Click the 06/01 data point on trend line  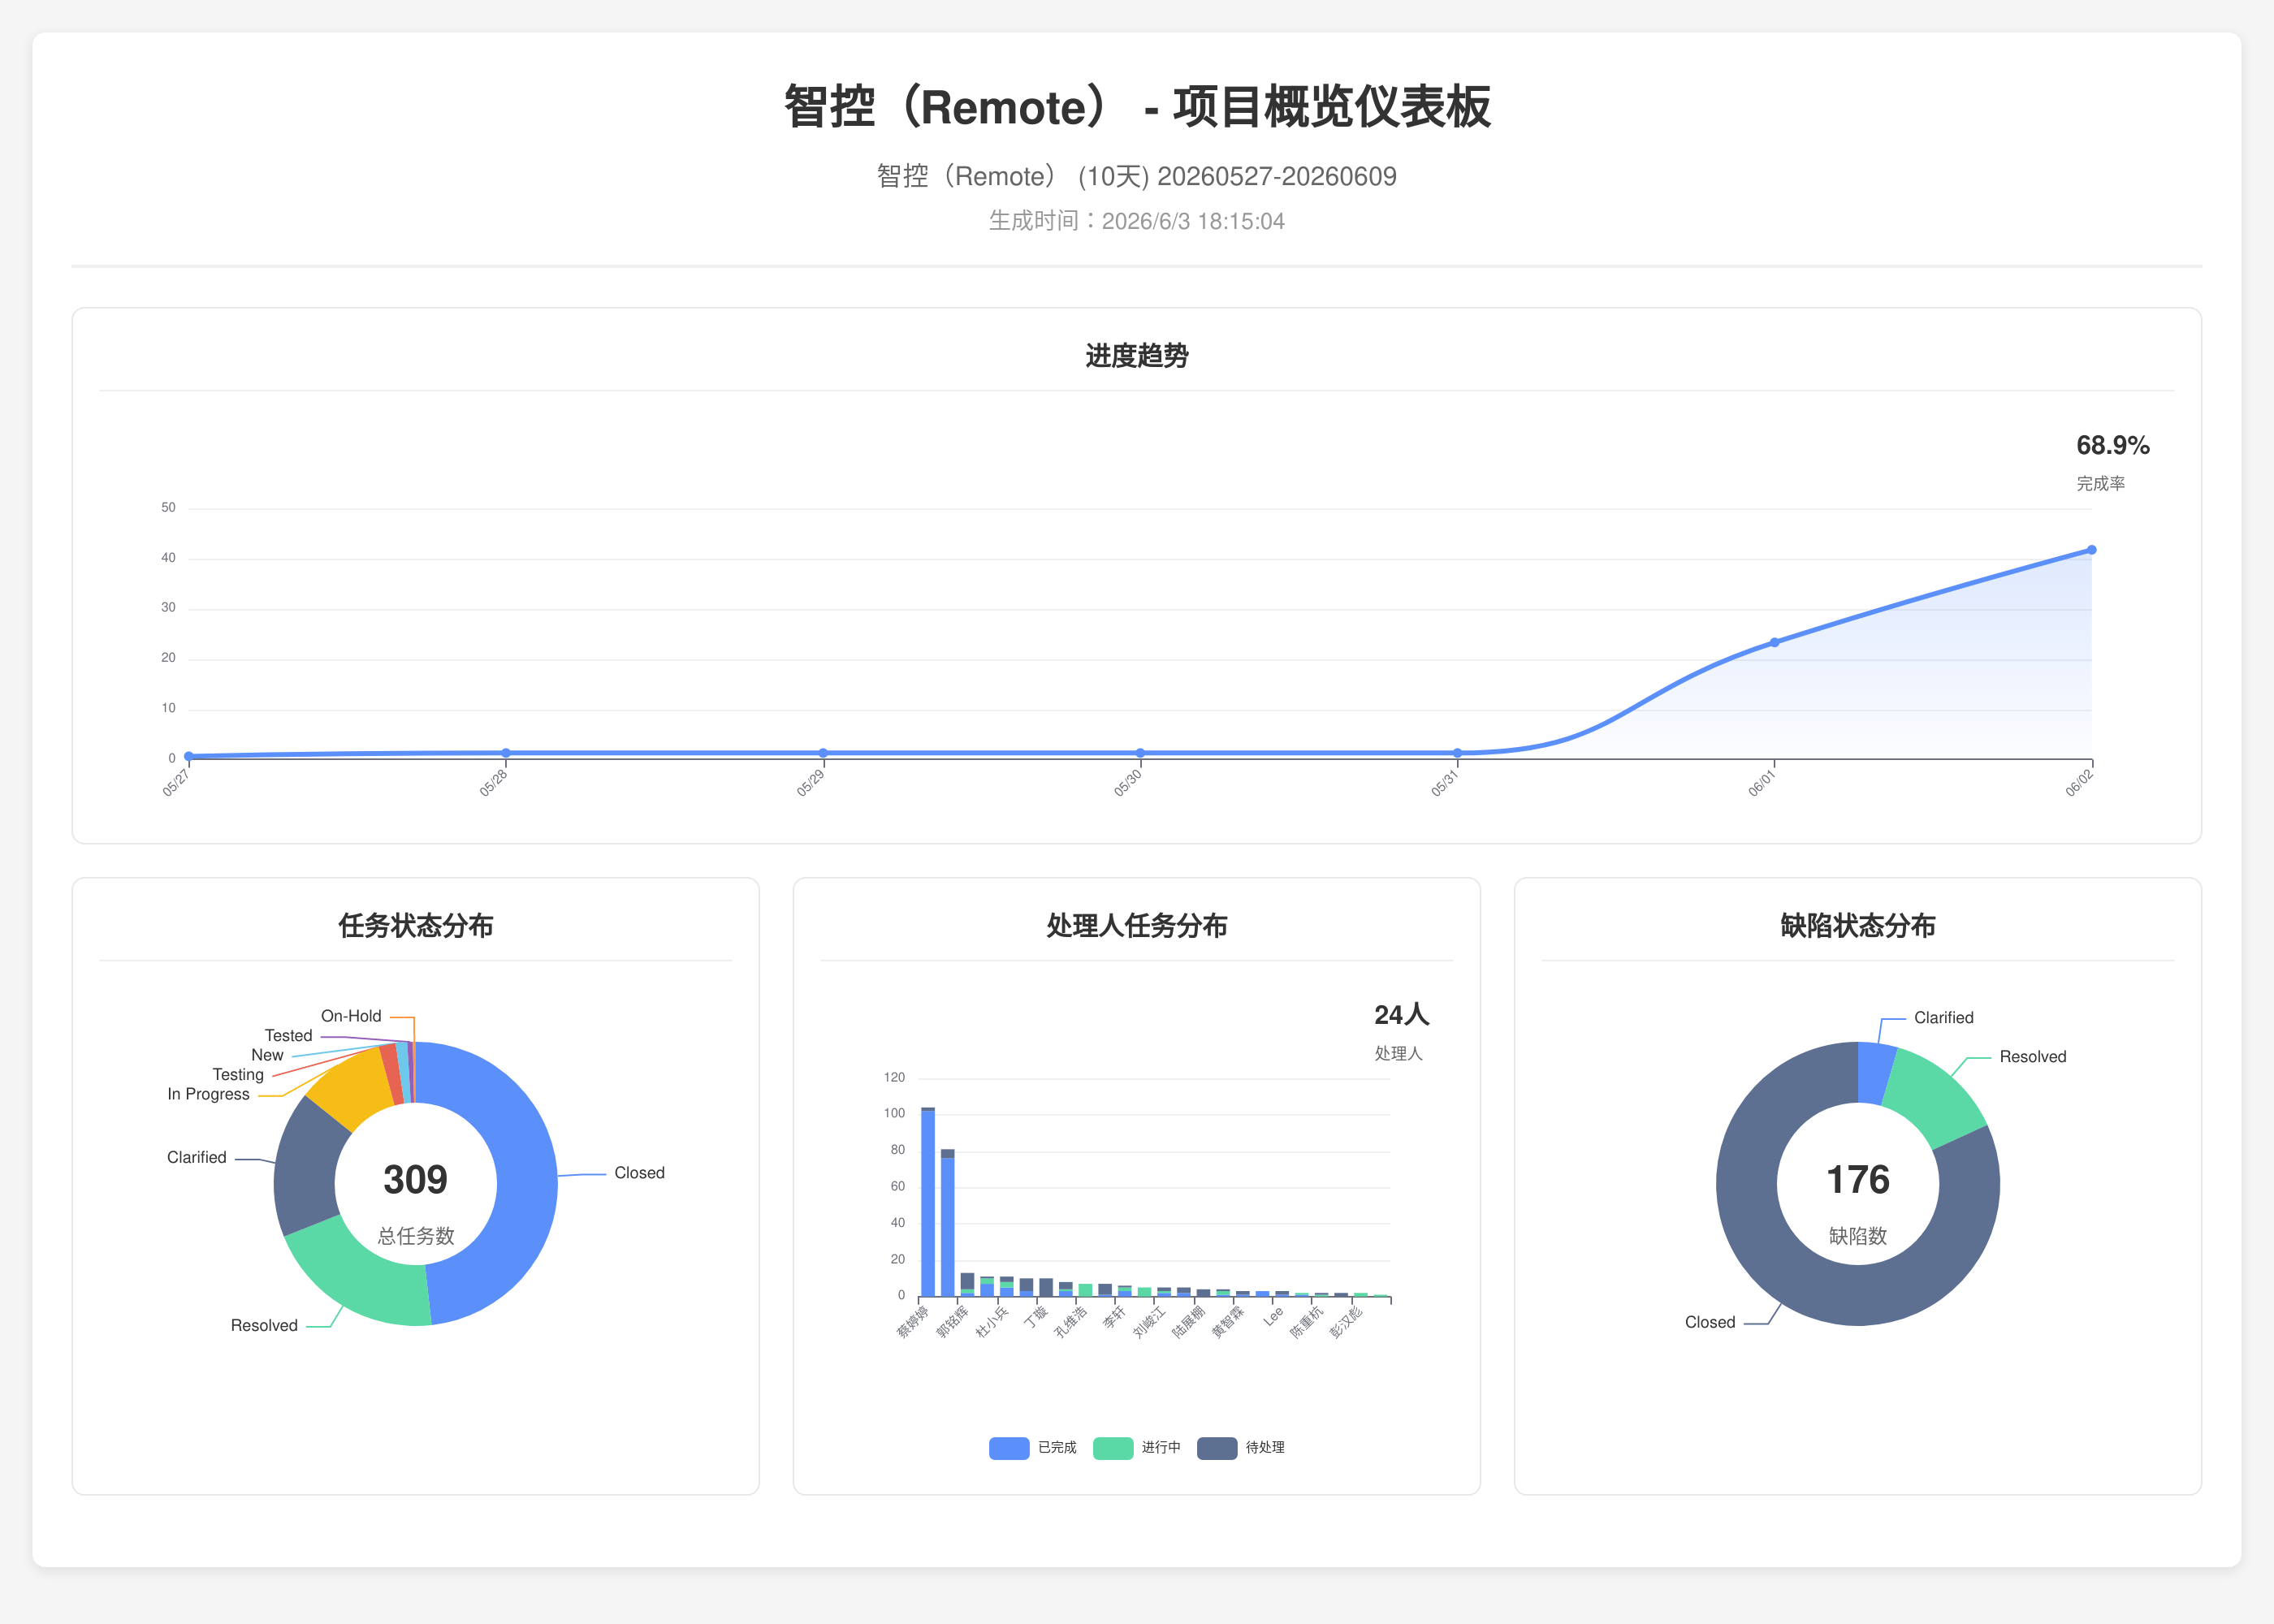click(1774, 643)
